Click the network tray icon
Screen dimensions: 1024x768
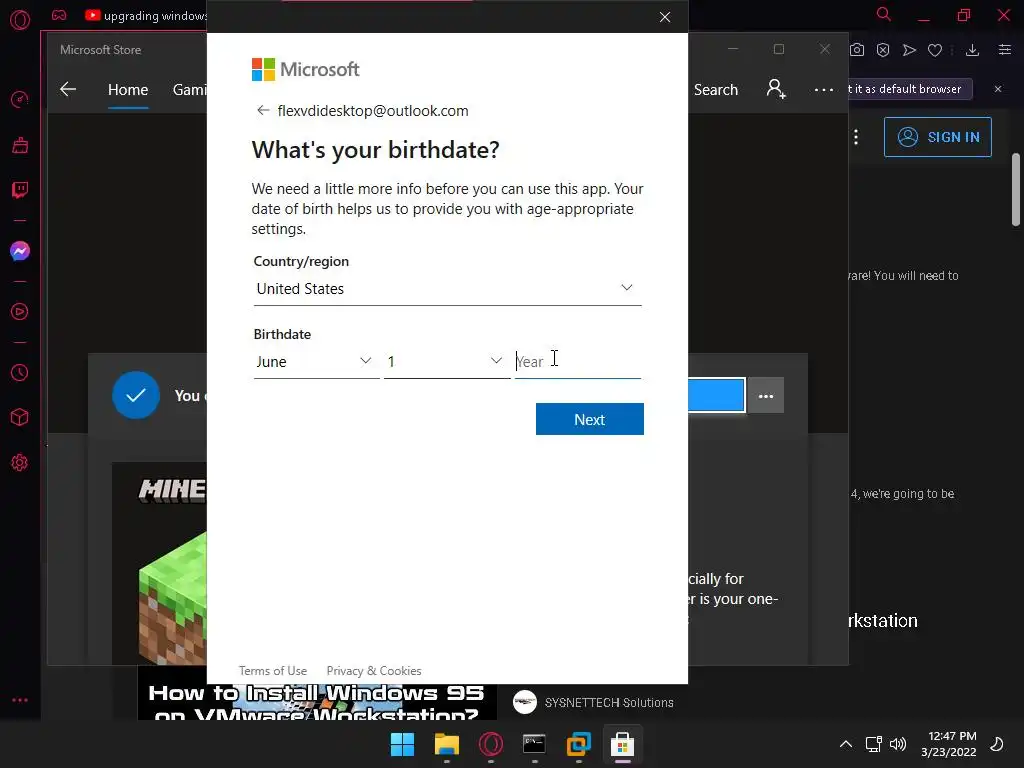(873, 744)
